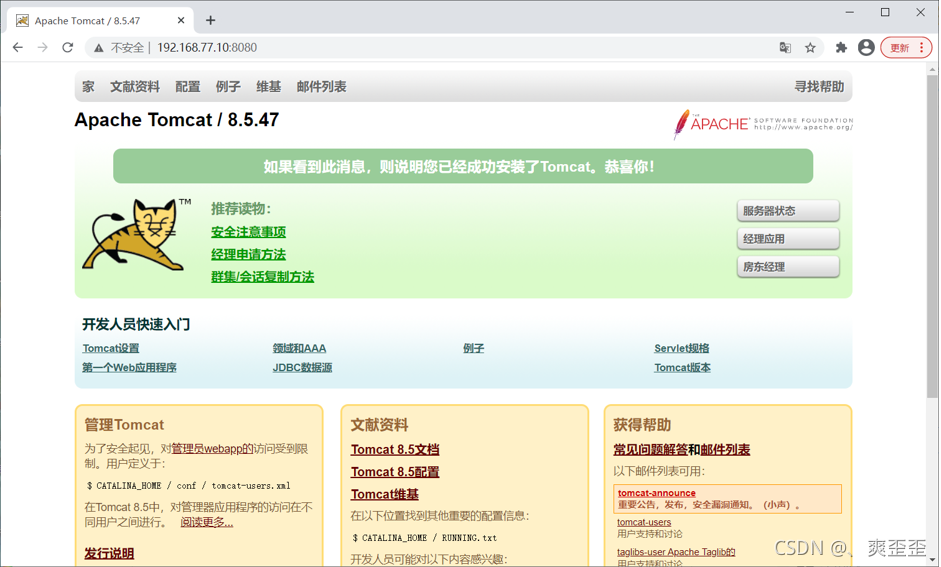Click the Tomcat cat logo image
The width and height of the screenshot is (941, 567).
(136, 235)
